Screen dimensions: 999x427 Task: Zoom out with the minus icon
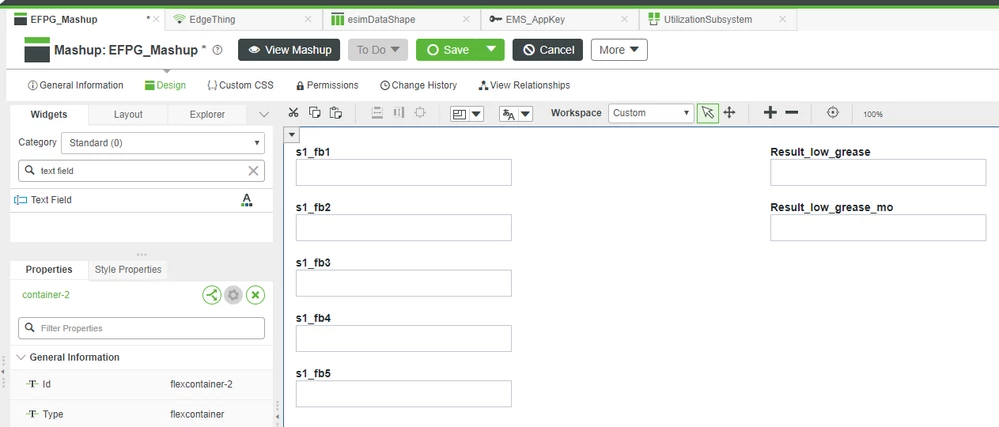point(791,113)
